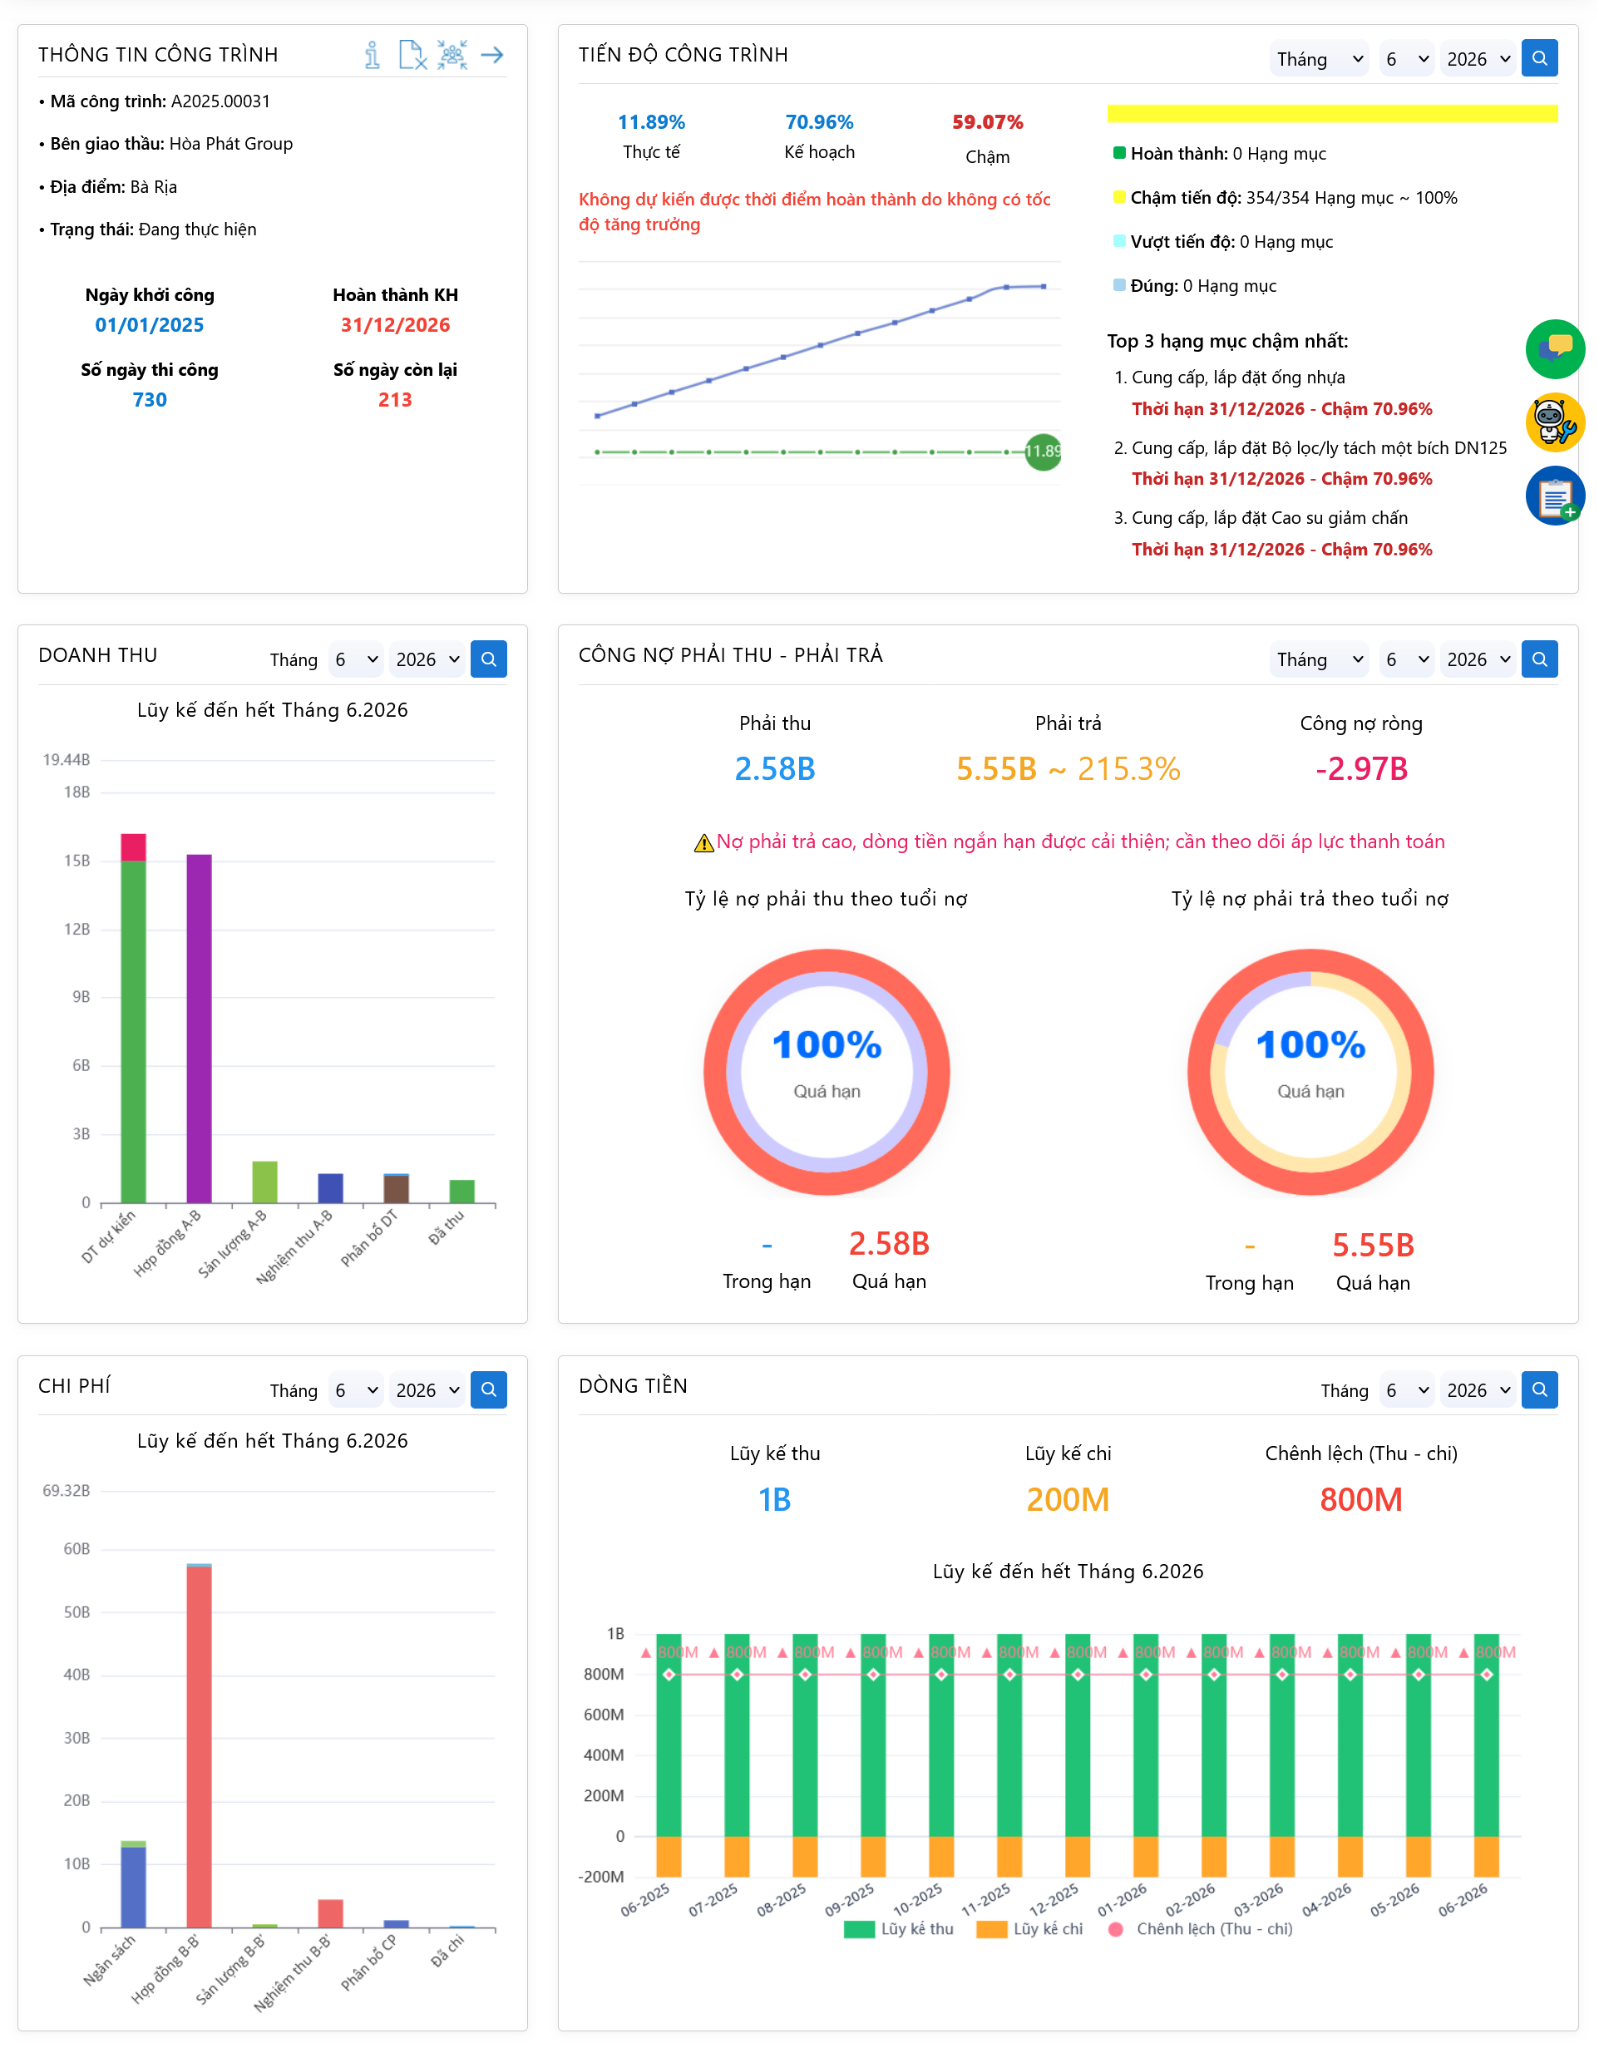The image size is (1597, 2048).
Task: Click the yellow progress bar in Tiến độ panel
Action: pyautogui.click(x=1332, y=114)
